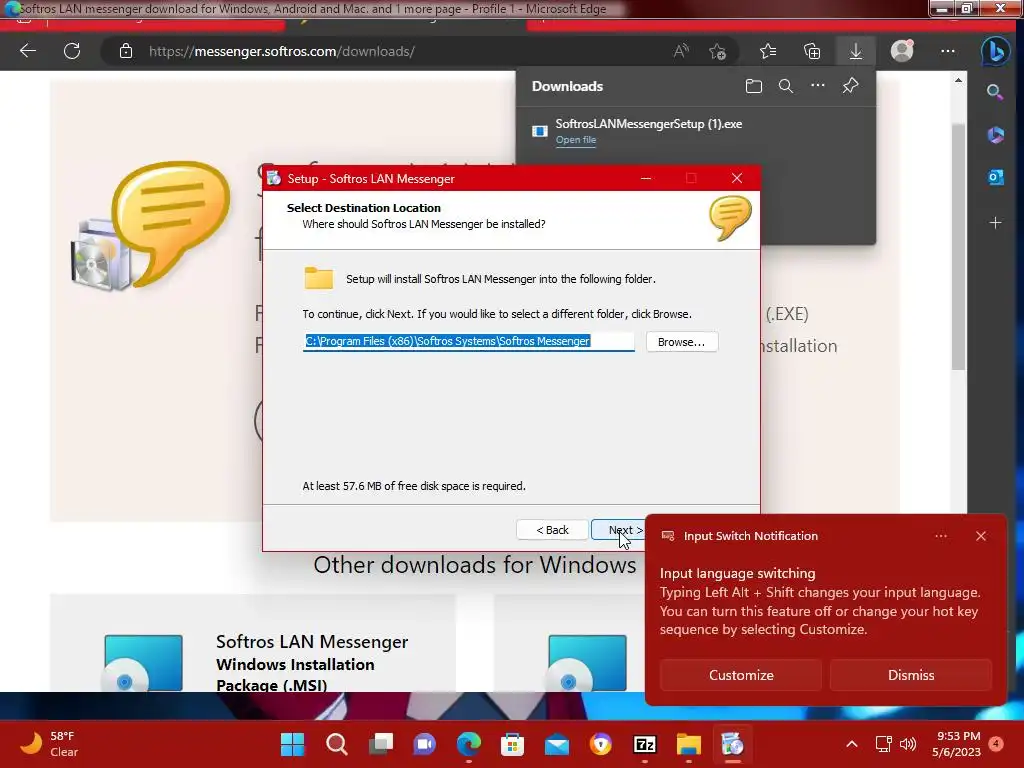Click the installation folder path field

468,342
